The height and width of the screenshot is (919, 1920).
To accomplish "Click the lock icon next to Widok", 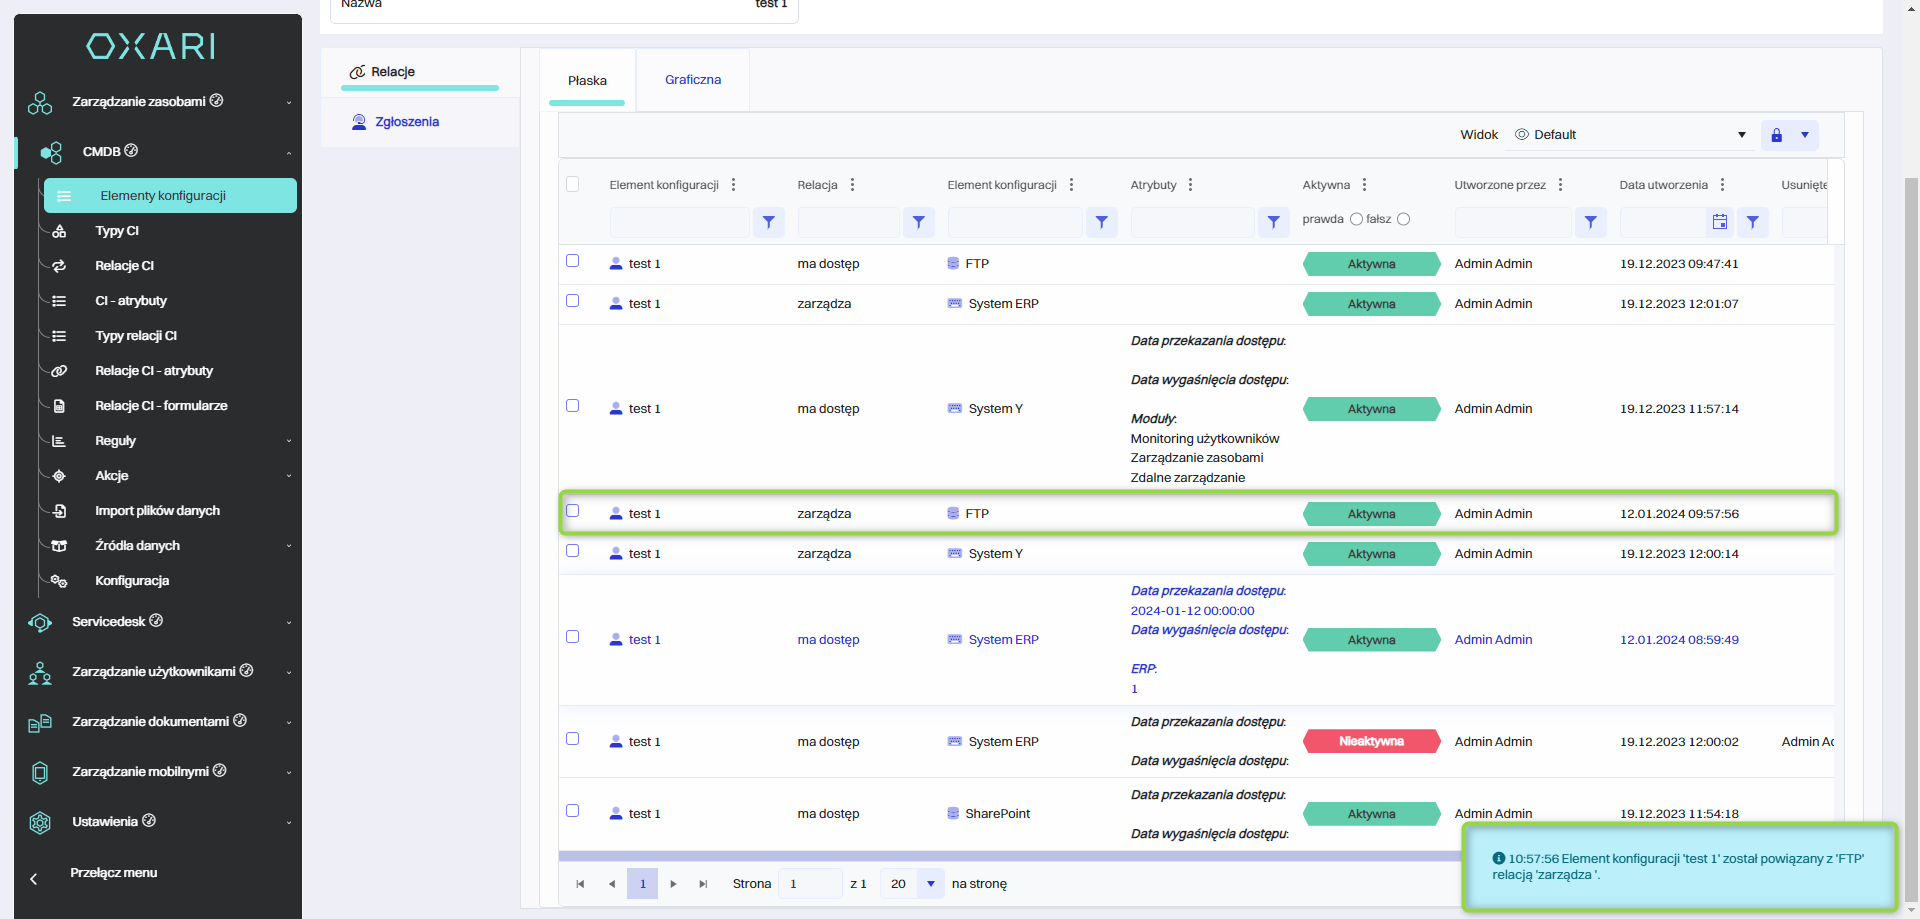I will tap(1776, 135).
